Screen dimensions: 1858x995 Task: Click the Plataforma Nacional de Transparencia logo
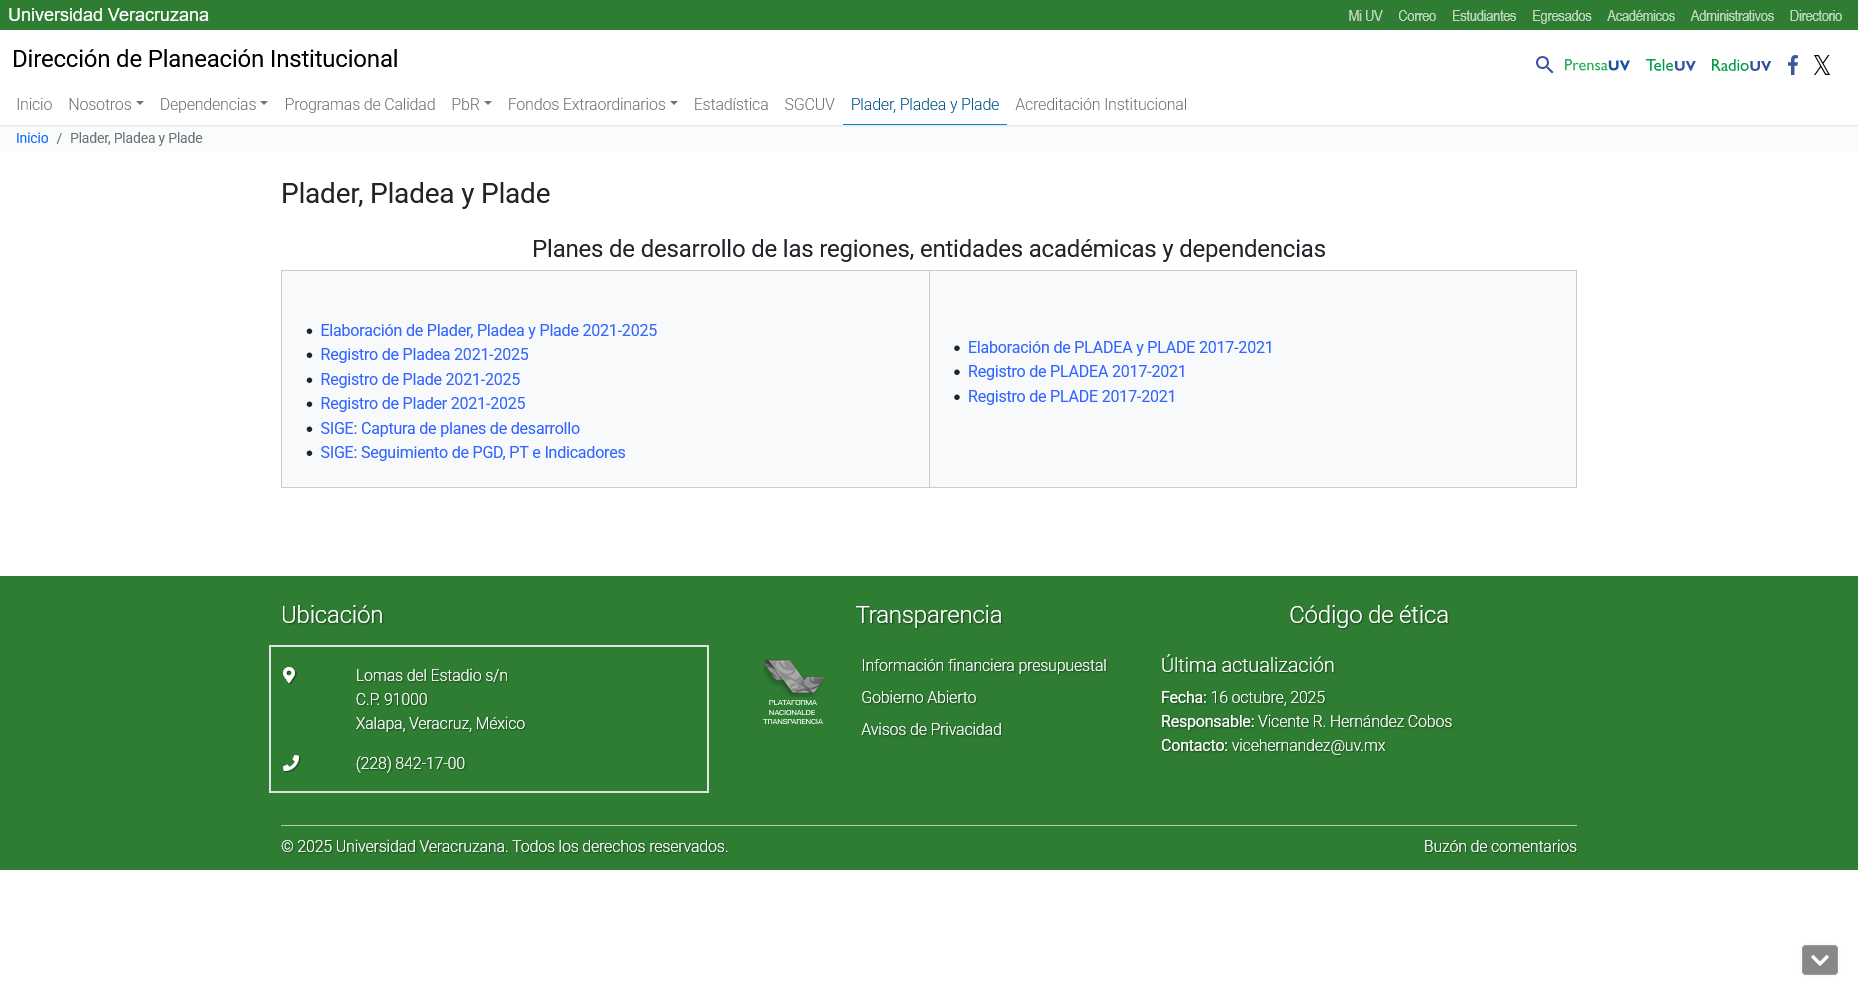793,692
